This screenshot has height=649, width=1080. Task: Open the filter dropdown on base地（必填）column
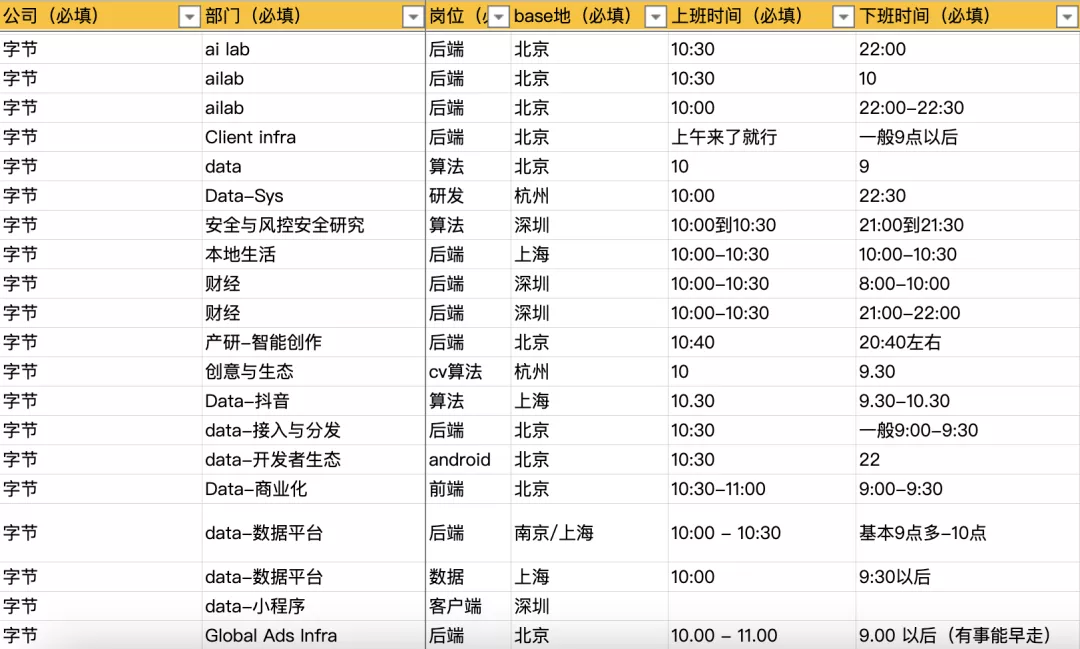coord(656,16)
